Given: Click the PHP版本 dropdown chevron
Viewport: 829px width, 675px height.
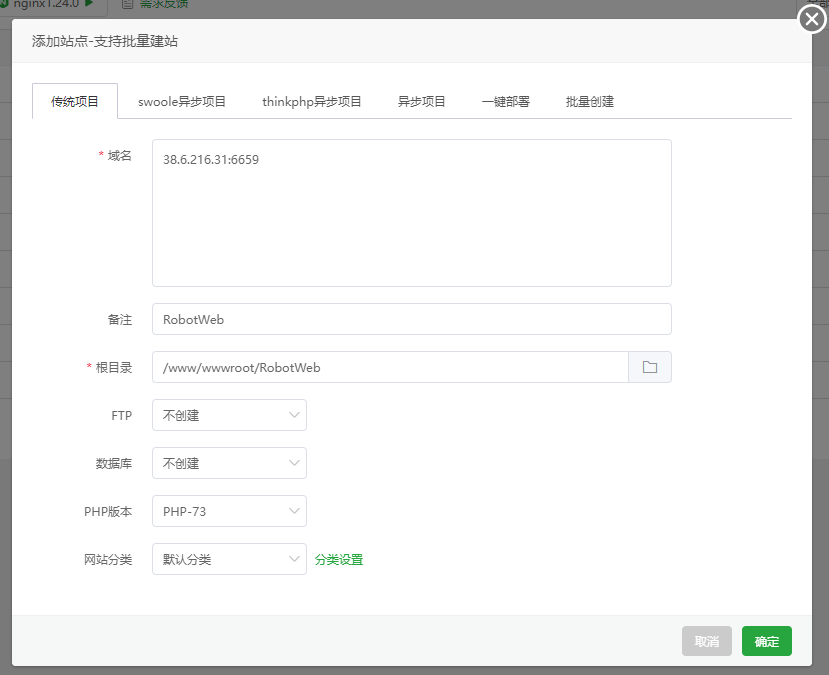Looking at the screenshot, I should (x=295, y=511).
